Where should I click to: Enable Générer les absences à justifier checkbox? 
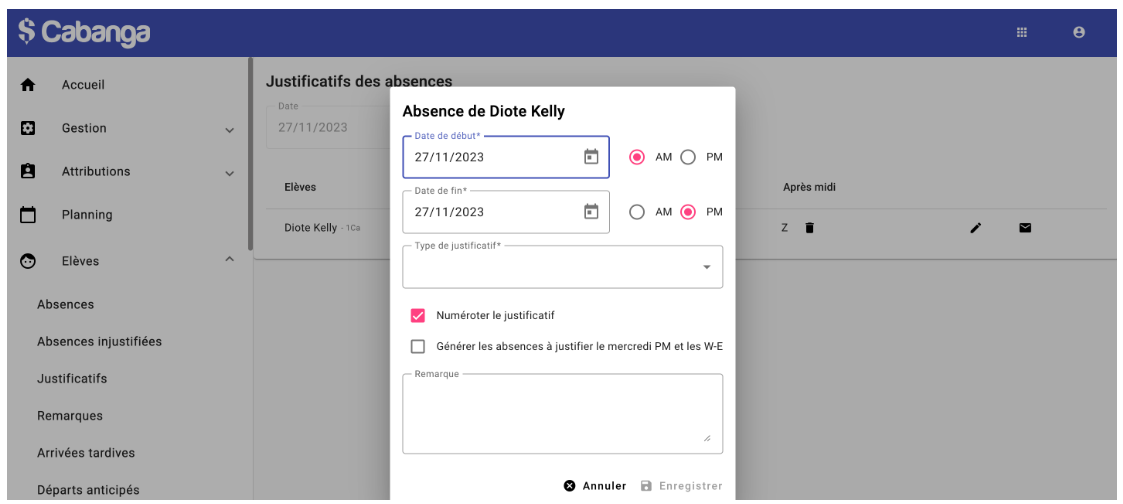click(418, 347)
